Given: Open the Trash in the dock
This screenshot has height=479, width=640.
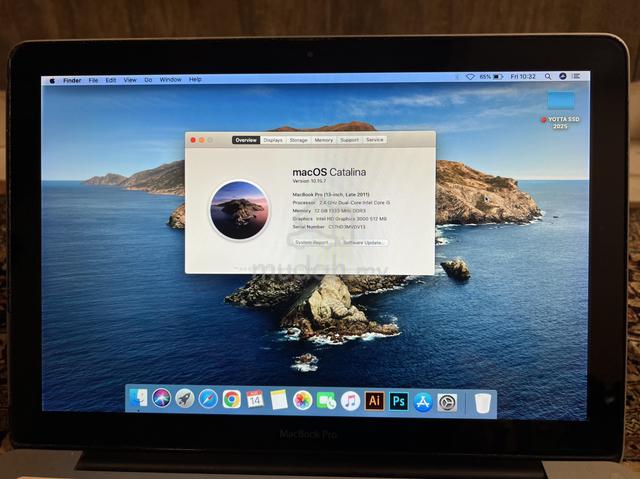Looking at the screenshot, I should 482,403.
